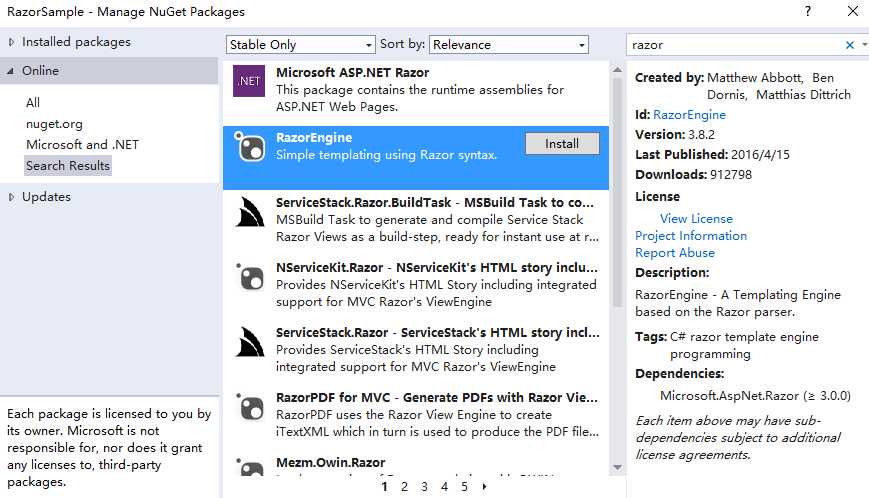Screen dimensions: 869x498
Task: Focus the razor search input field
Action: pos(734,45)
